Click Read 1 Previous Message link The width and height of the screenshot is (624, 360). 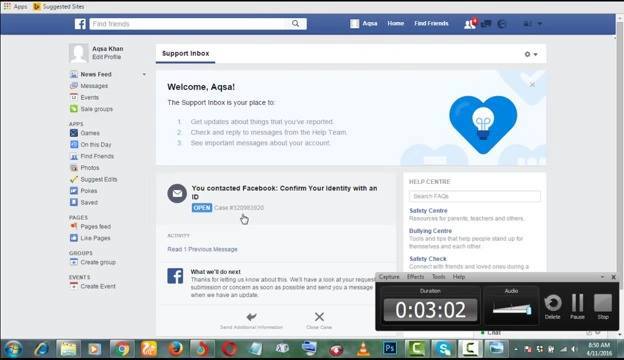pos(202,249)
